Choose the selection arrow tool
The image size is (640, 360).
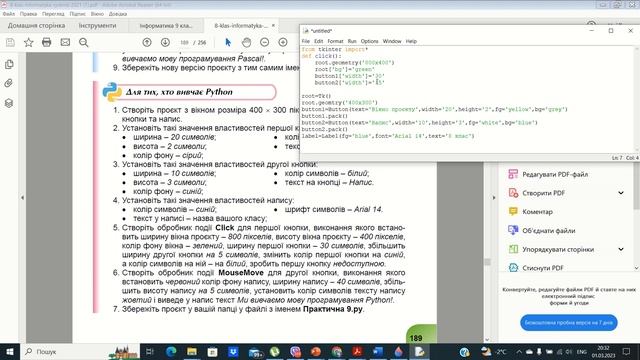click(x=228, y=42)
